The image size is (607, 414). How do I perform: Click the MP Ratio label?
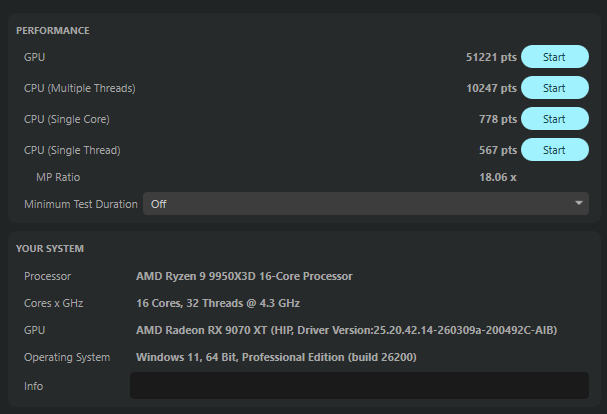coord(58,177)
